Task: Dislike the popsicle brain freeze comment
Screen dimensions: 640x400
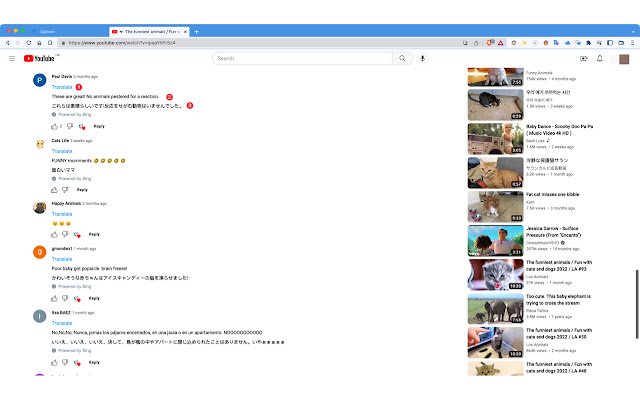Action: pyautogui.click(x=65, y=298)
